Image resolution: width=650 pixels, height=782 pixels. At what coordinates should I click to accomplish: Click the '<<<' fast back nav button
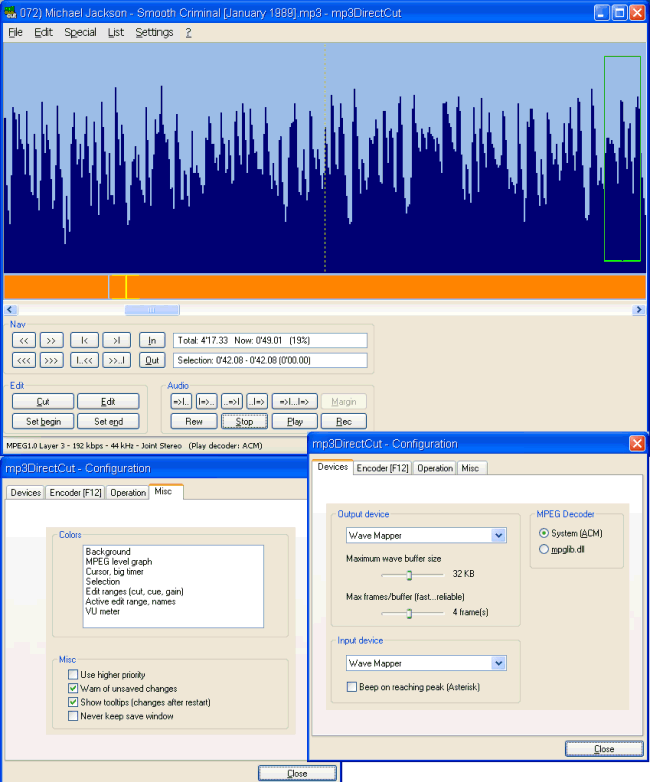click(24, 360)
